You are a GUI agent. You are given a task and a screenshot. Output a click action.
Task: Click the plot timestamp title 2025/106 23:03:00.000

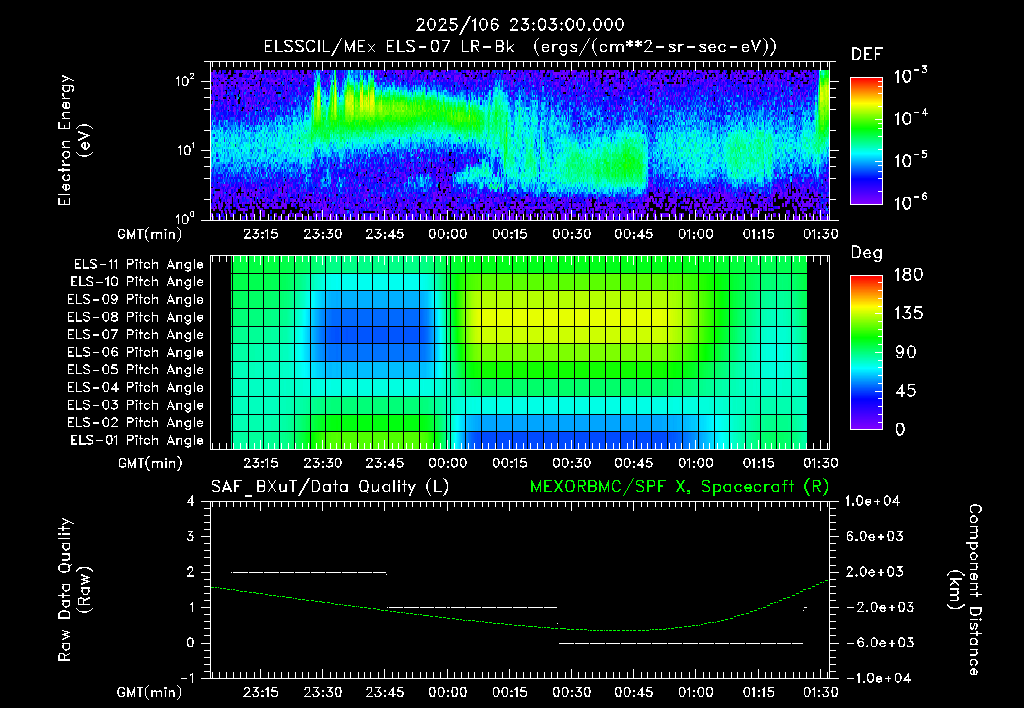pos(520,25)
